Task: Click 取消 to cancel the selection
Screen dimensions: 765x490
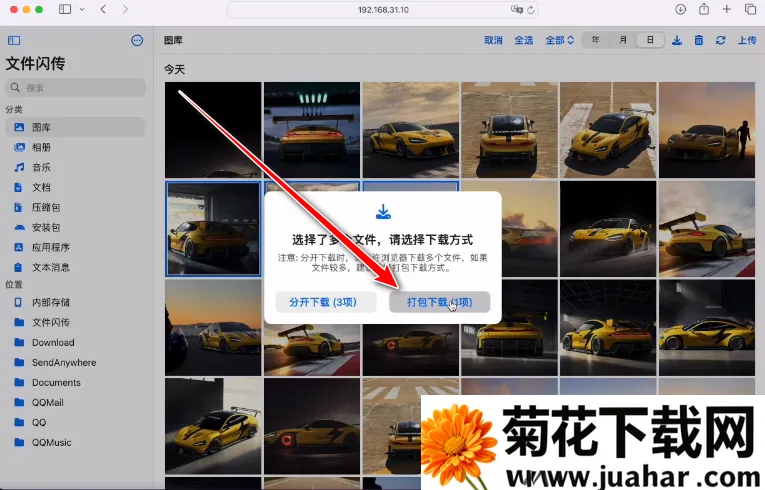Action: (493, 41)
